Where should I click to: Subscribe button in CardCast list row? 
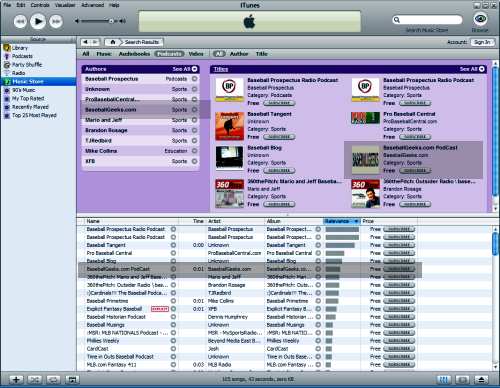tap(399, 349)
